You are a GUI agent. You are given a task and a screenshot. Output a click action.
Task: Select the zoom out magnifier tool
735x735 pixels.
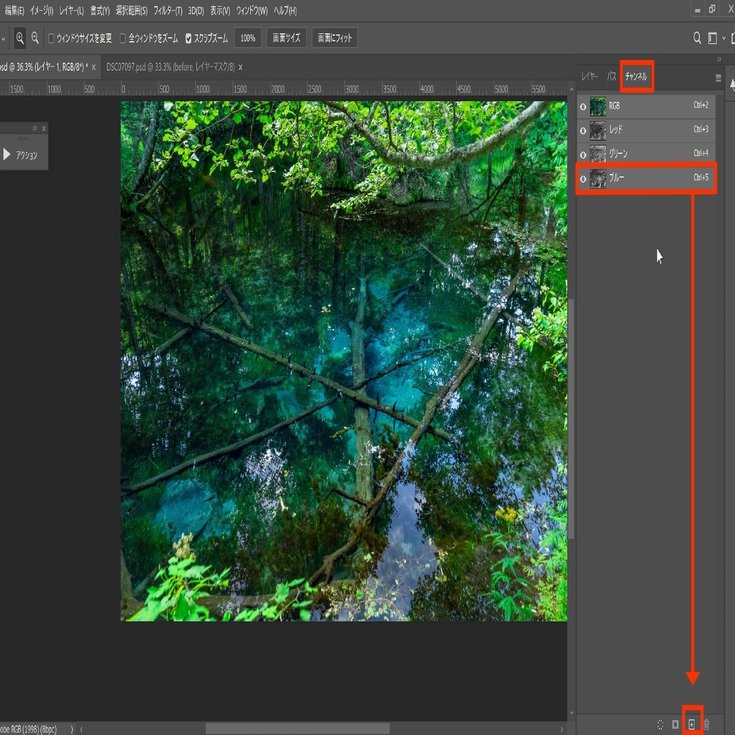point(35,38)
